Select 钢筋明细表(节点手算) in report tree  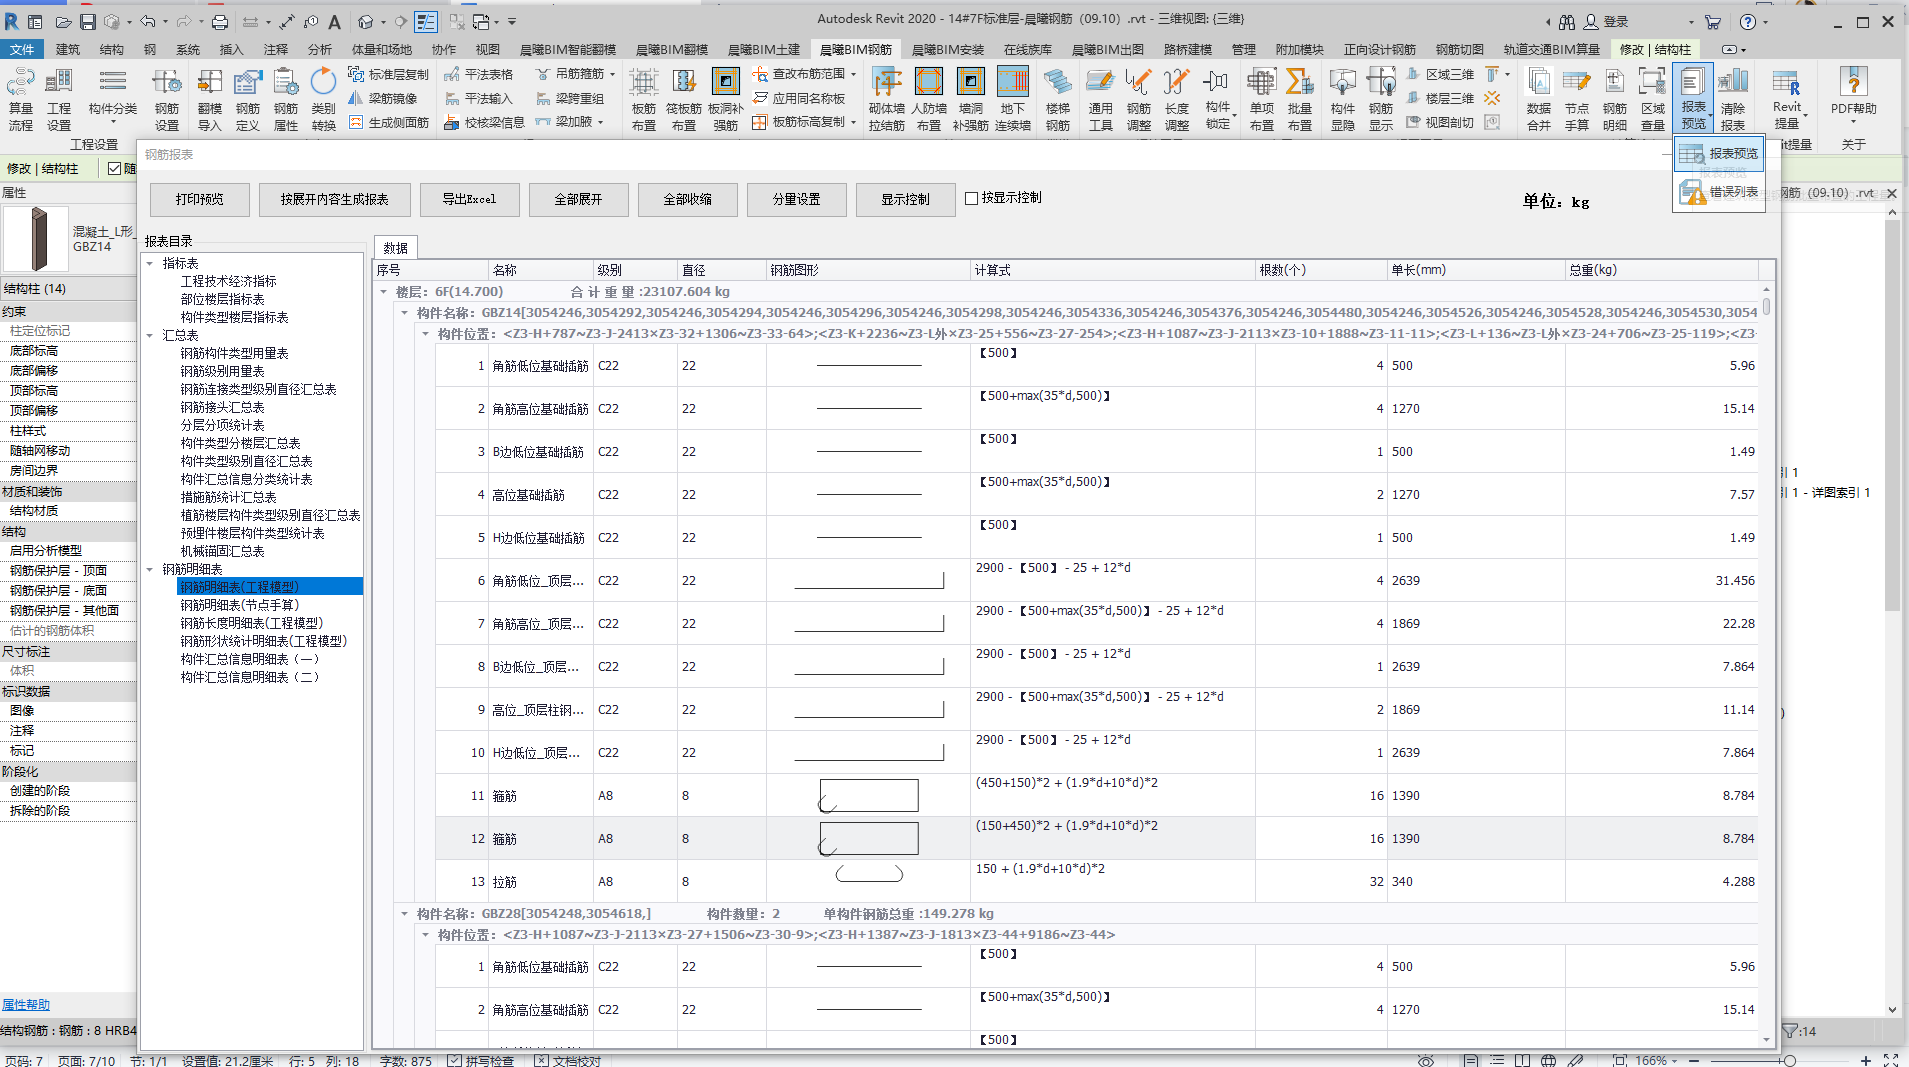(x=240, y=605)
